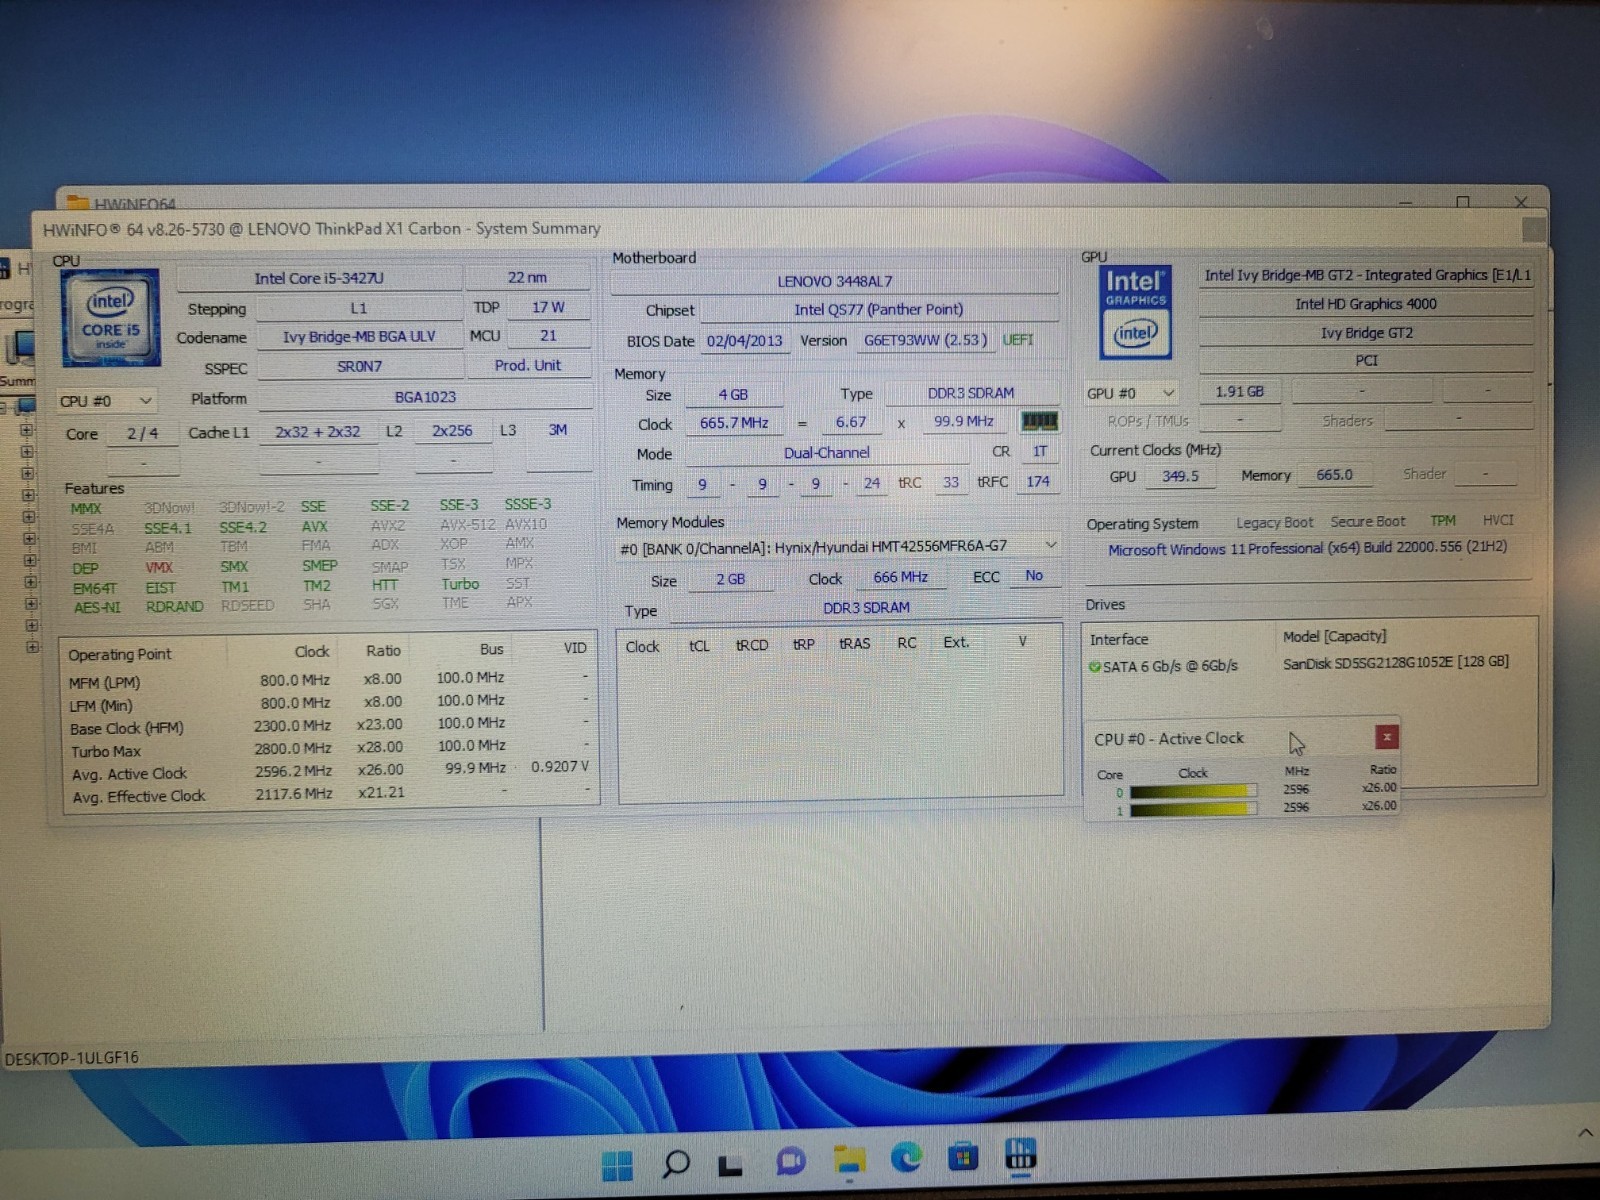1600x1200 pixels.
Task: Click the ECC value No
Action: point(1034,576)
